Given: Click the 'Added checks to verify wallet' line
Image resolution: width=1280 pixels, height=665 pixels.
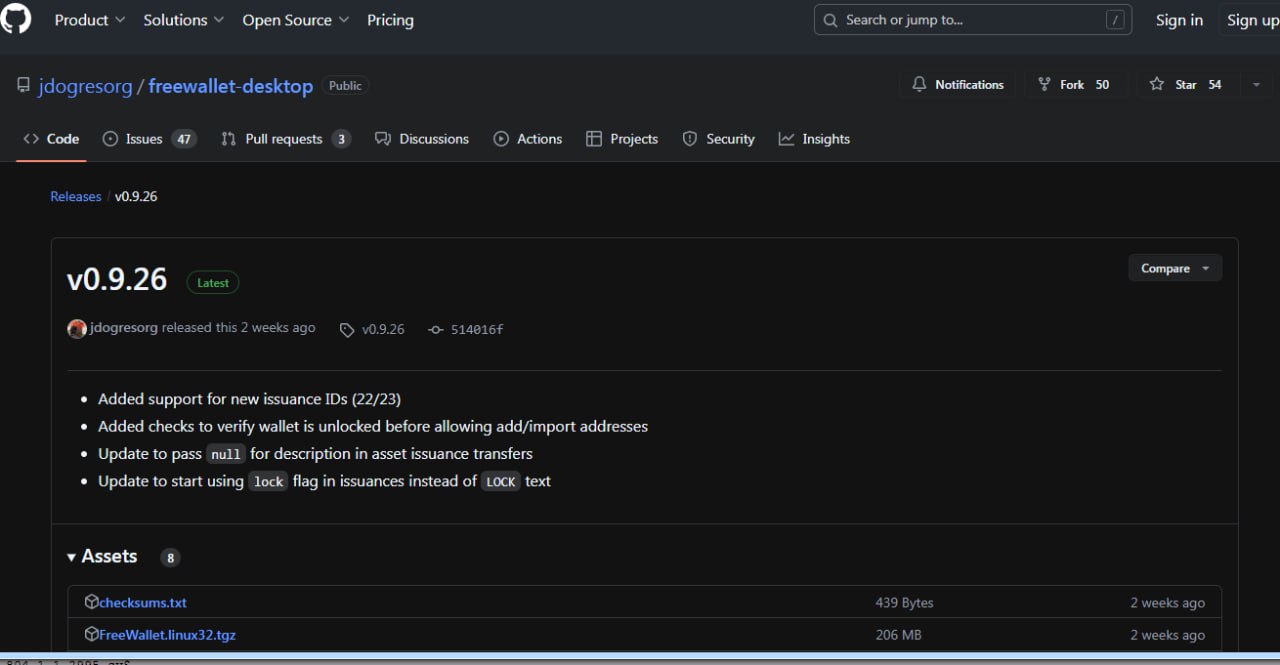Looking at the screenshot, I should coord(373,426).
